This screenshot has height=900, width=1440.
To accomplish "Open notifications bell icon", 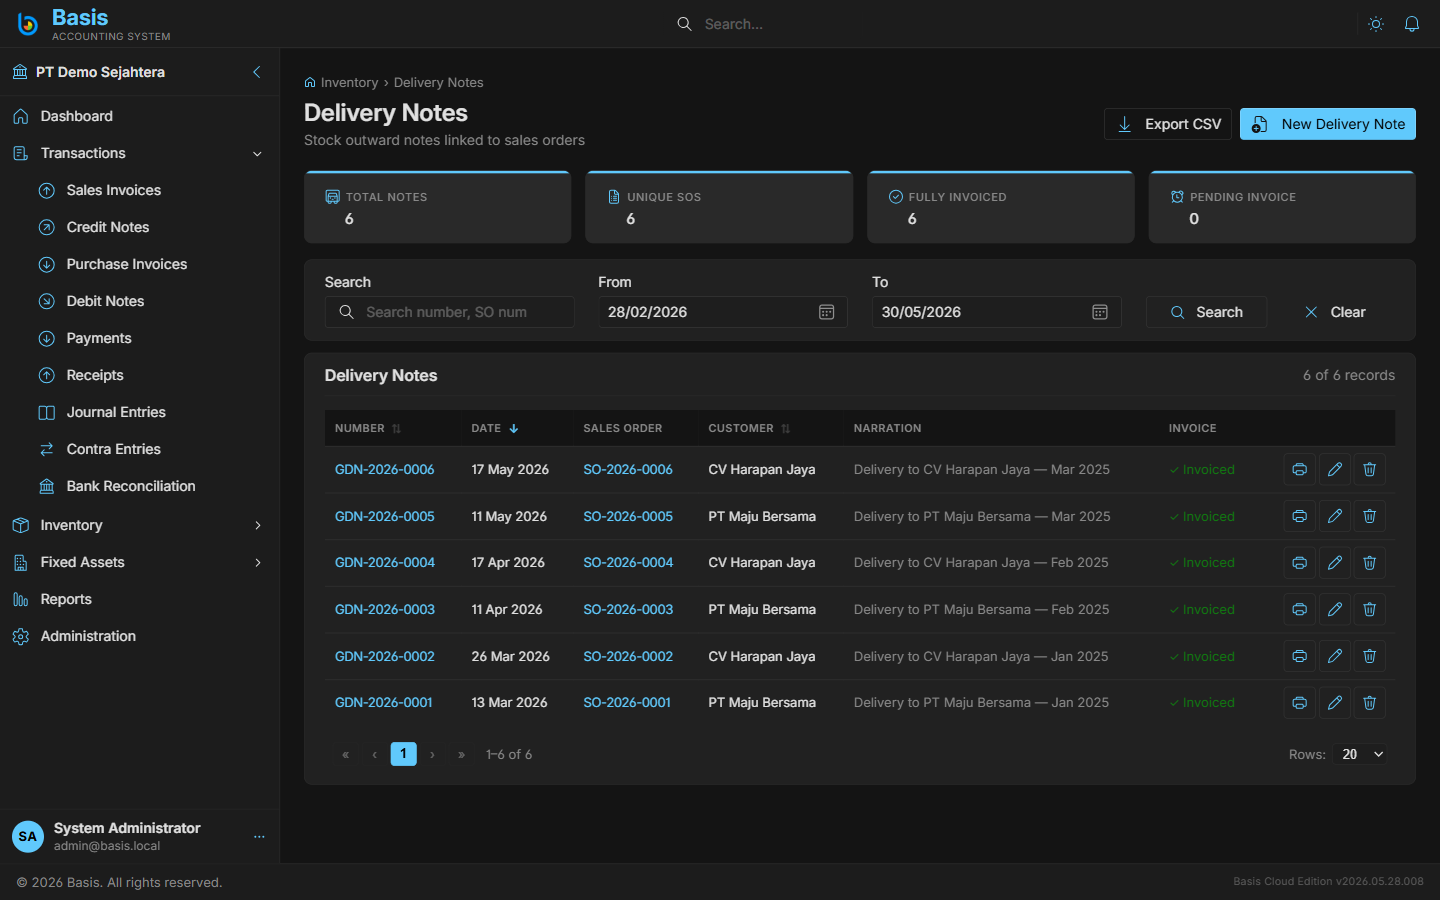I will (1412, 24).
